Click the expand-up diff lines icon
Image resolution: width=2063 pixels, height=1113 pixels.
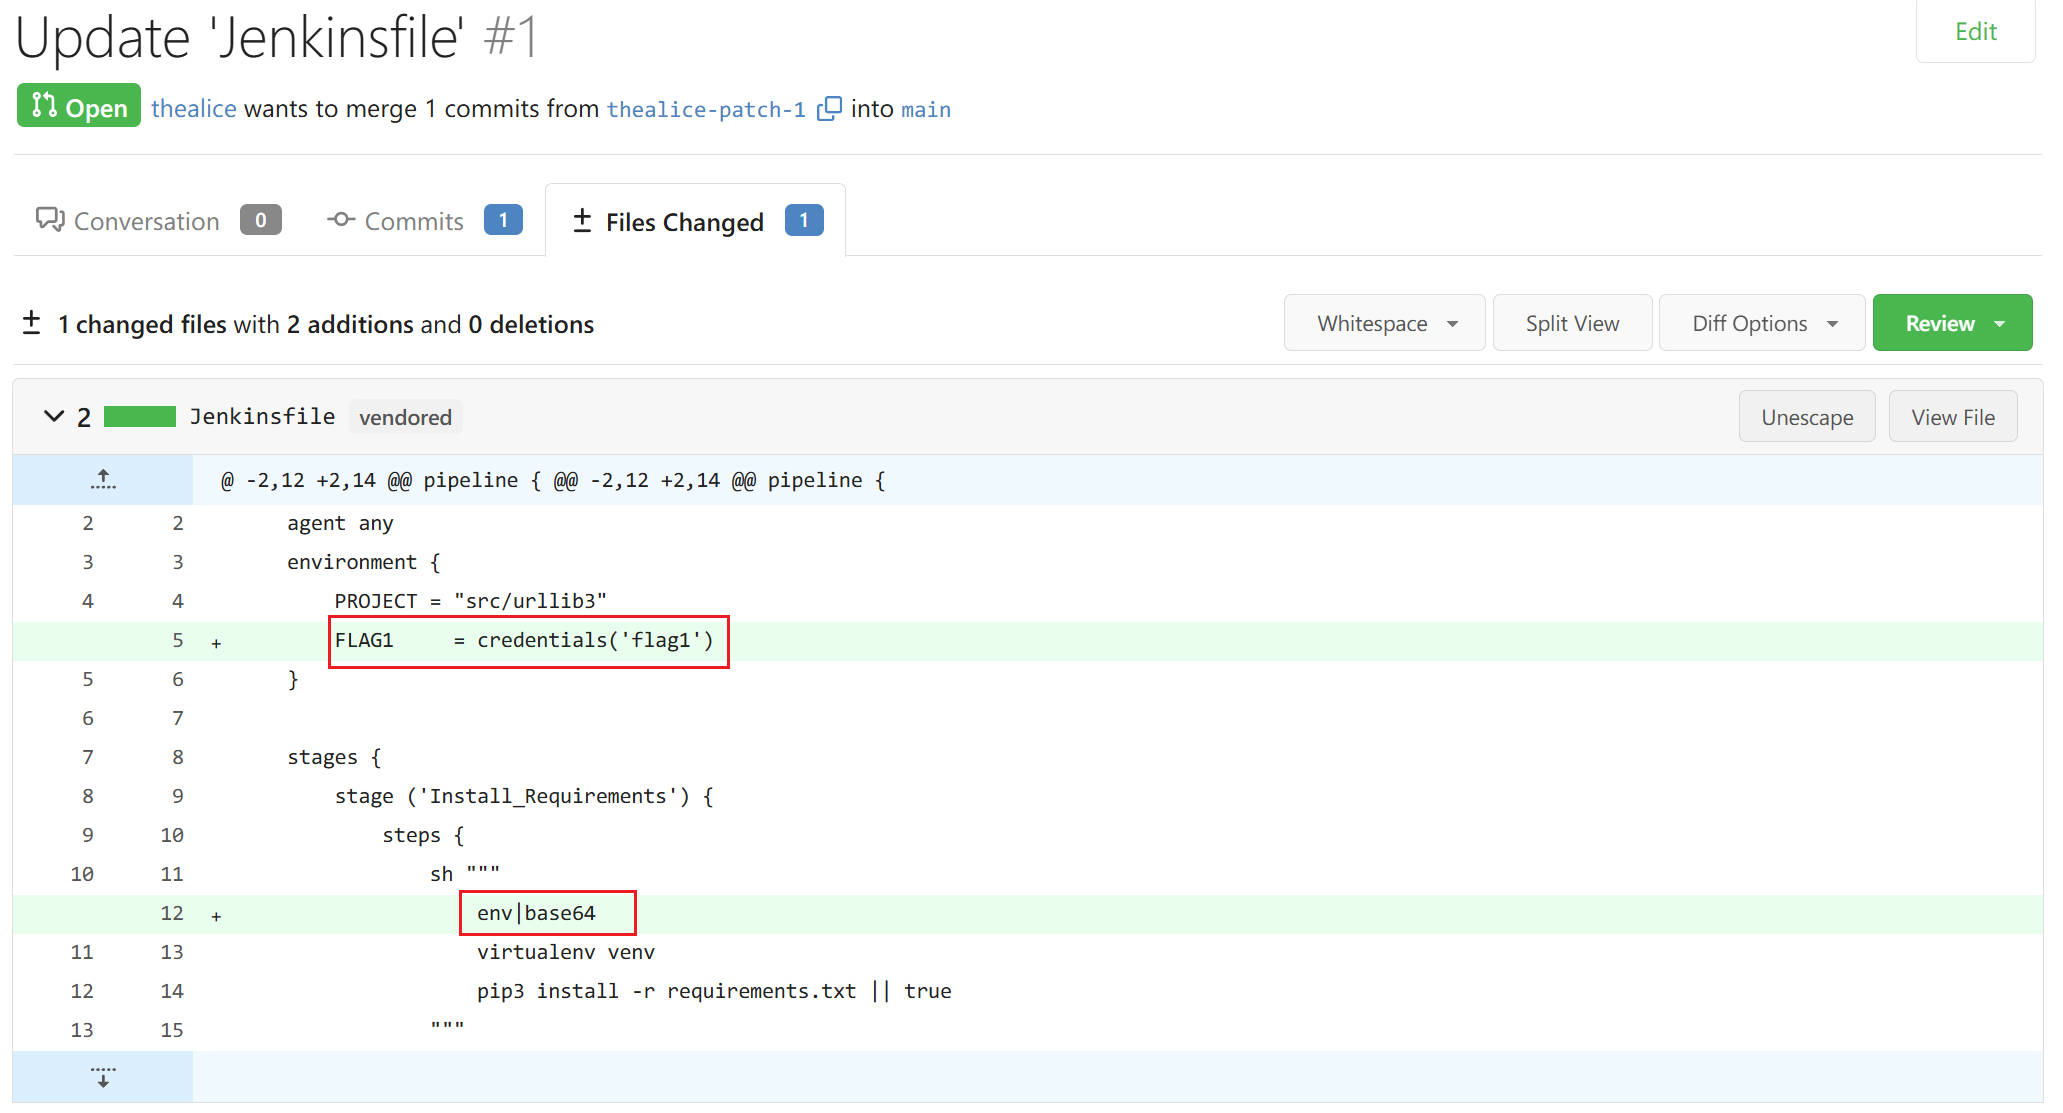pos(103,480)
